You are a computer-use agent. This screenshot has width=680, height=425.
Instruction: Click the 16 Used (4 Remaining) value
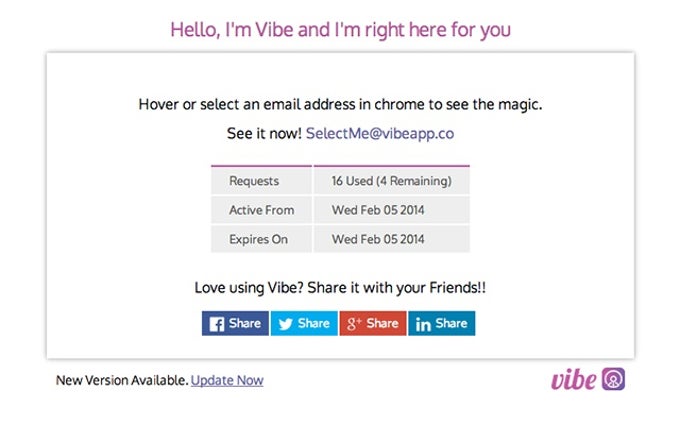(392, 181)
